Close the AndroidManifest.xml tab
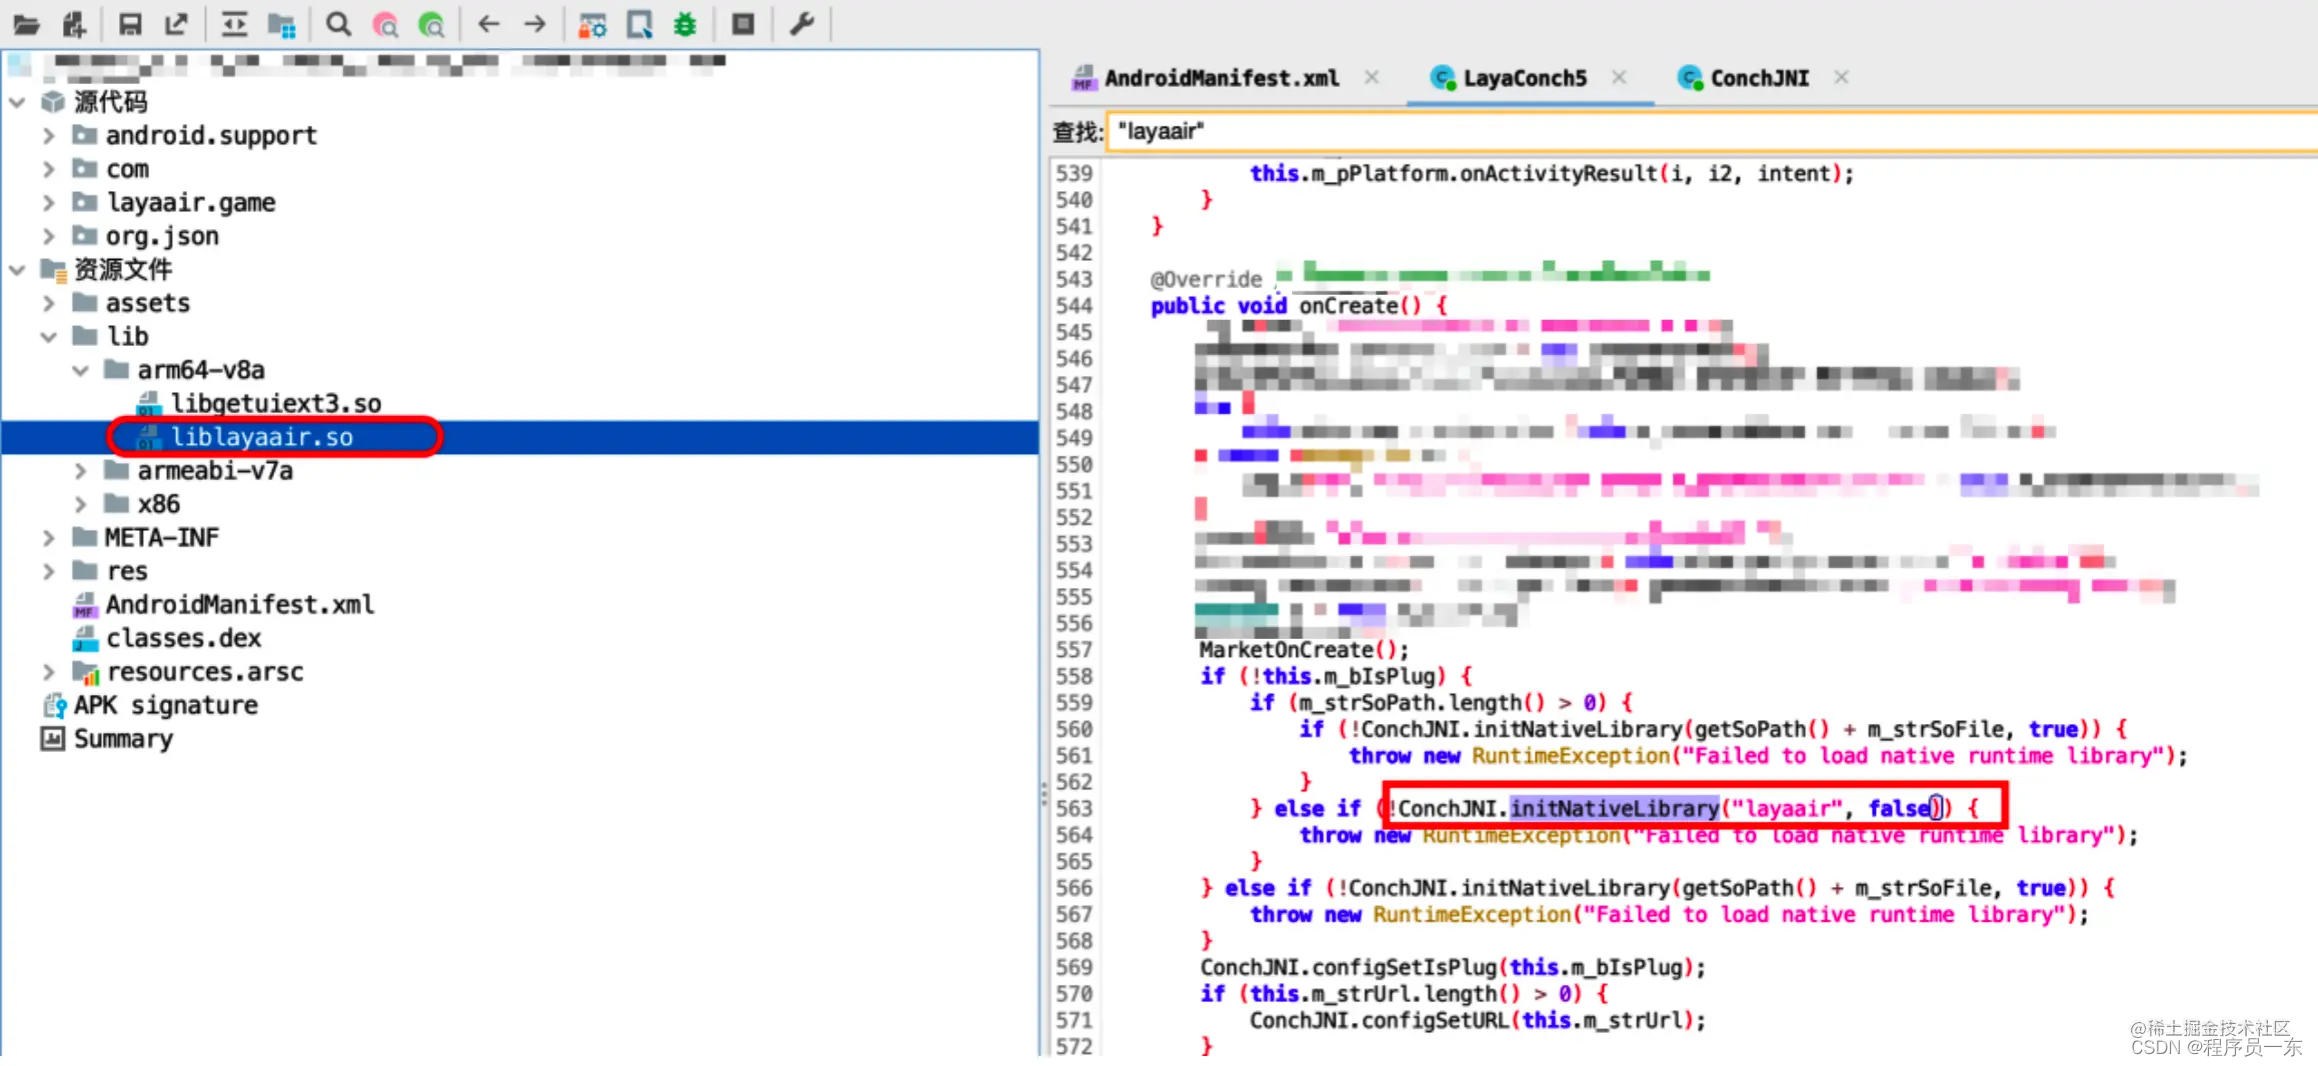 [x=1372, y=77]
